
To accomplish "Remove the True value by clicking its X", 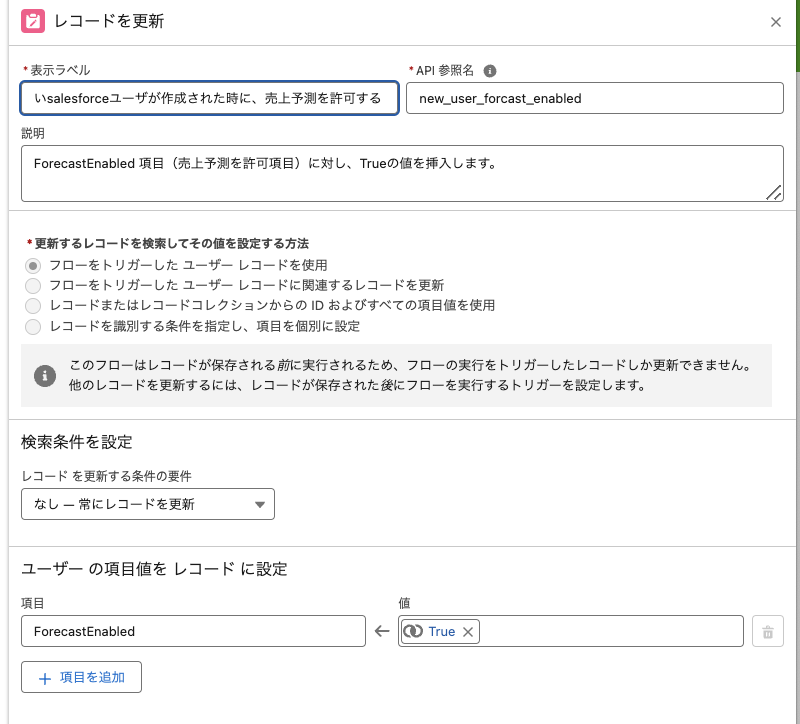I will coord(467,631).
